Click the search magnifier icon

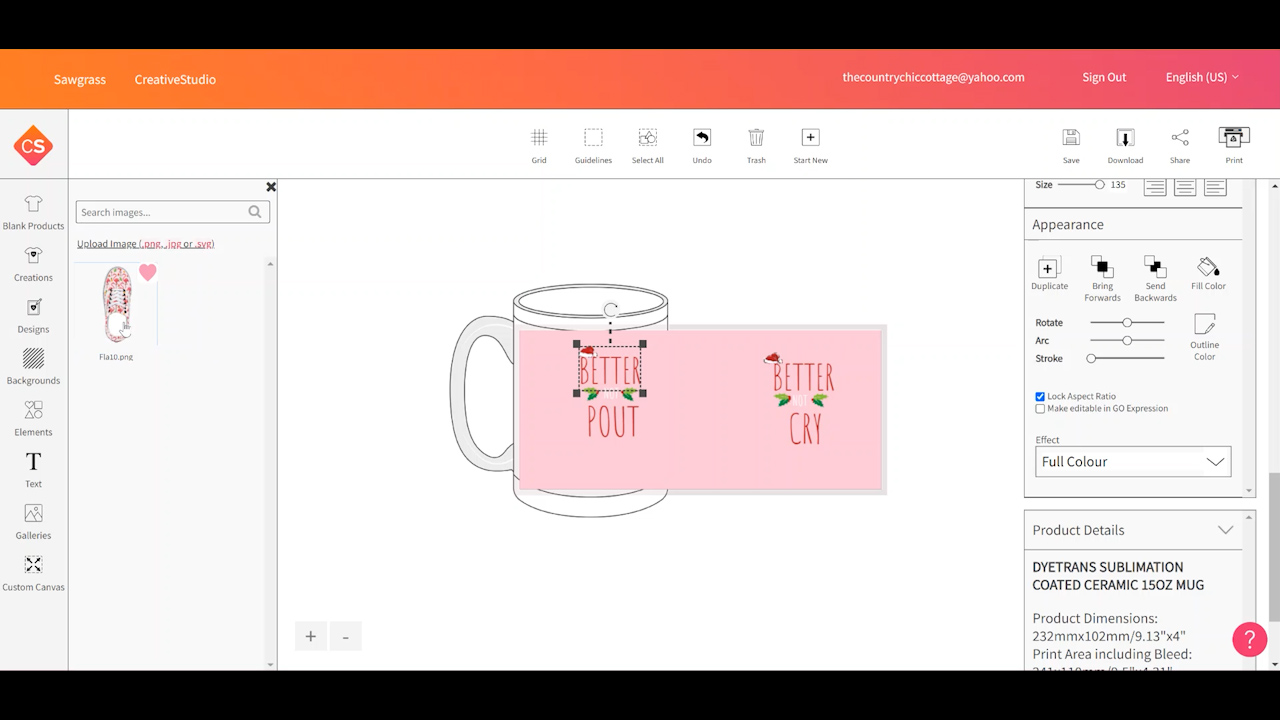(255, 212)
